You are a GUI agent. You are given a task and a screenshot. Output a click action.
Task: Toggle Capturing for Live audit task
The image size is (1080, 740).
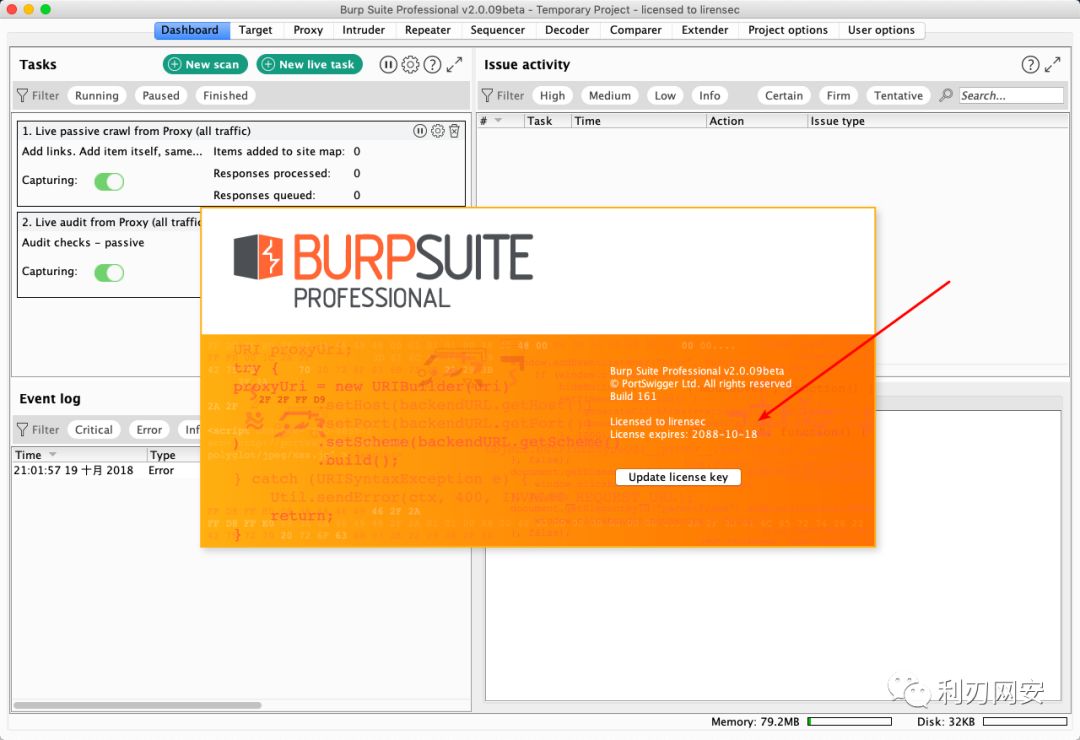coord(109,273)
